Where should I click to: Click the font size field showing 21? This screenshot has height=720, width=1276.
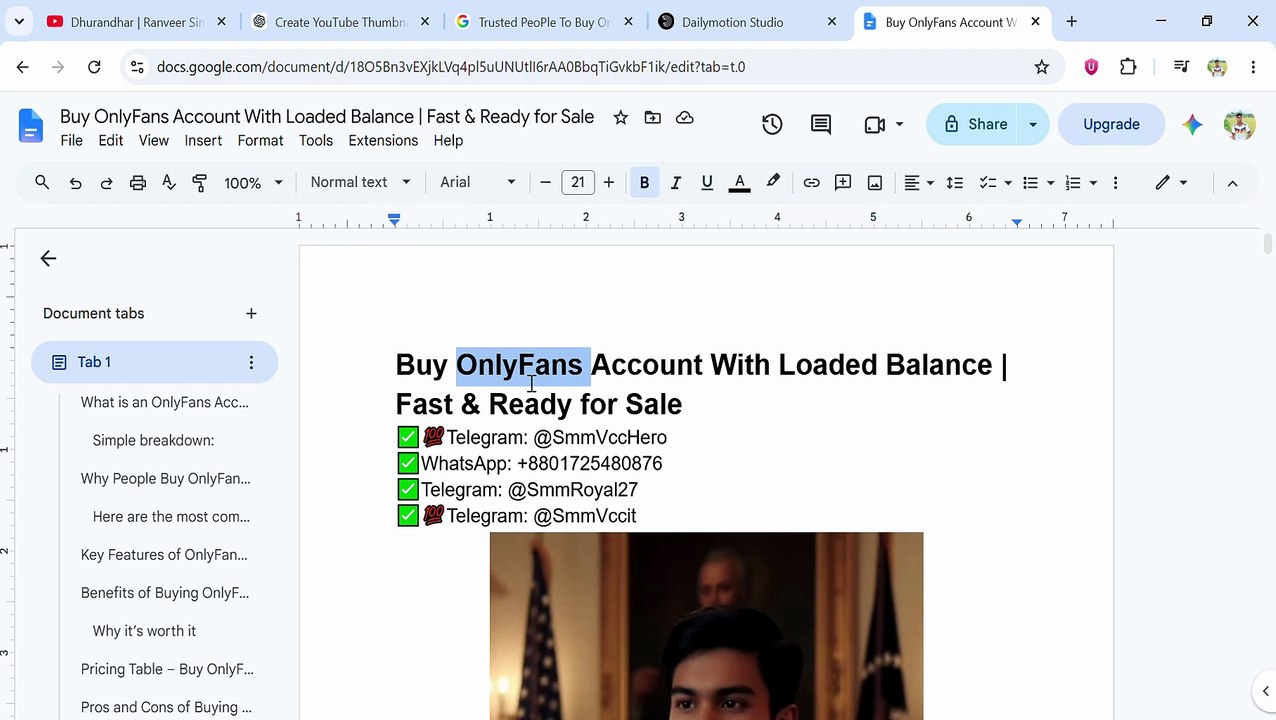point(577,182)
